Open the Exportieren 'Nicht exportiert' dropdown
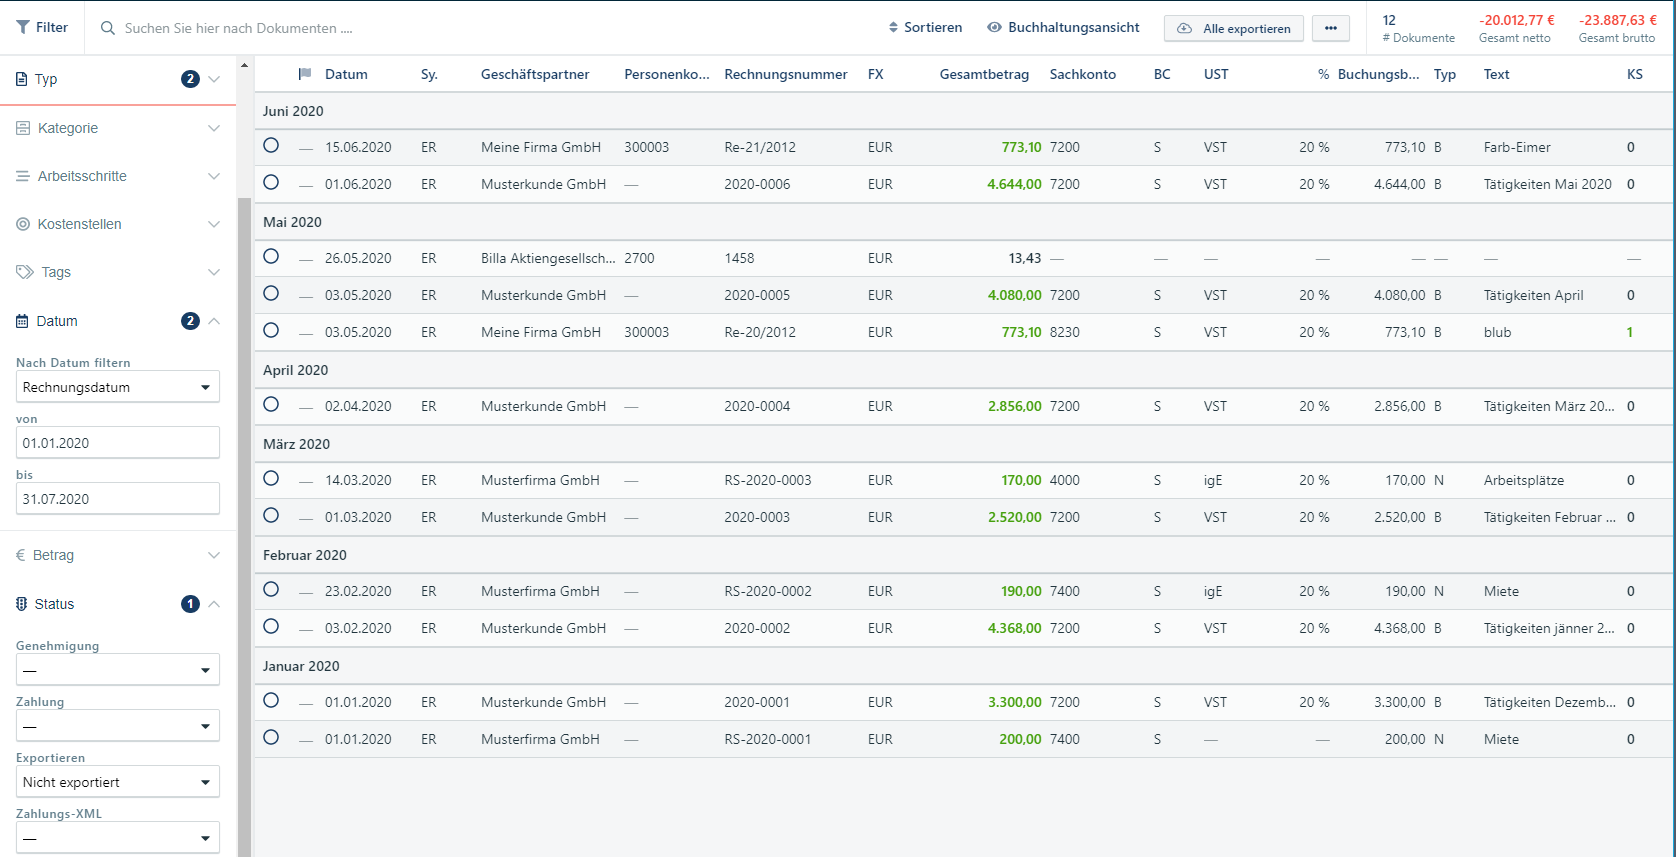Screen dimensions: 1676x857 point(117,782)
